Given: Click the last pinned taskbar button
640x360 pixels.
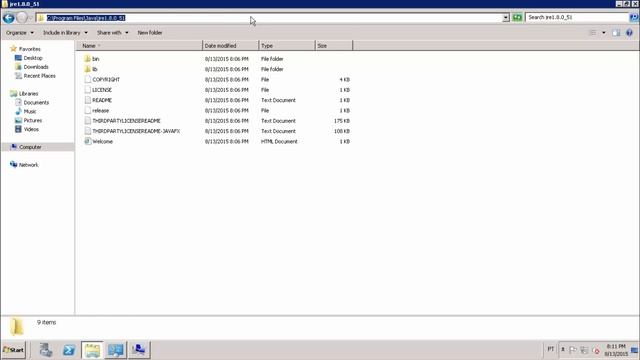Looking at the screenshot, I should coord(139,350).
